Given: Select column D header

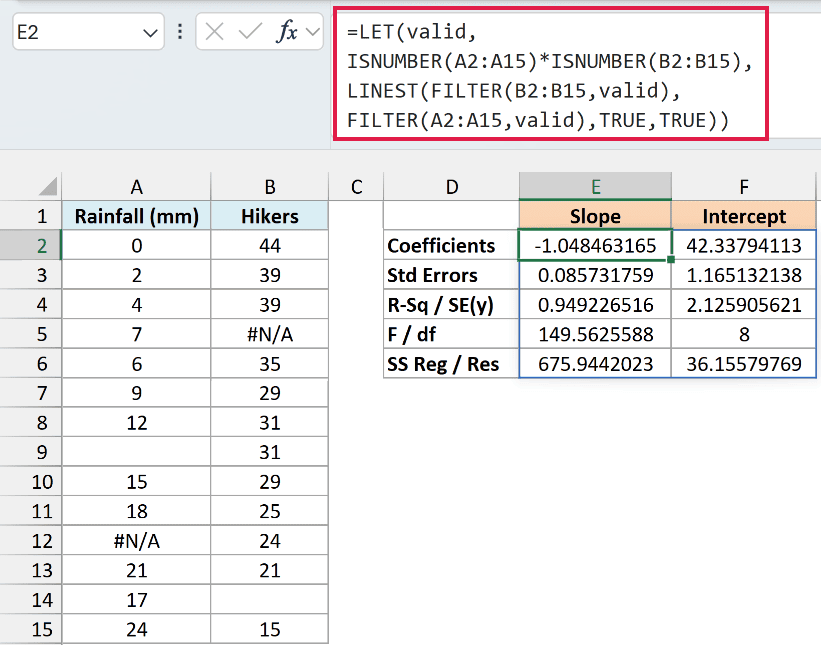Looking at the screenshot, I should [451, 187].
